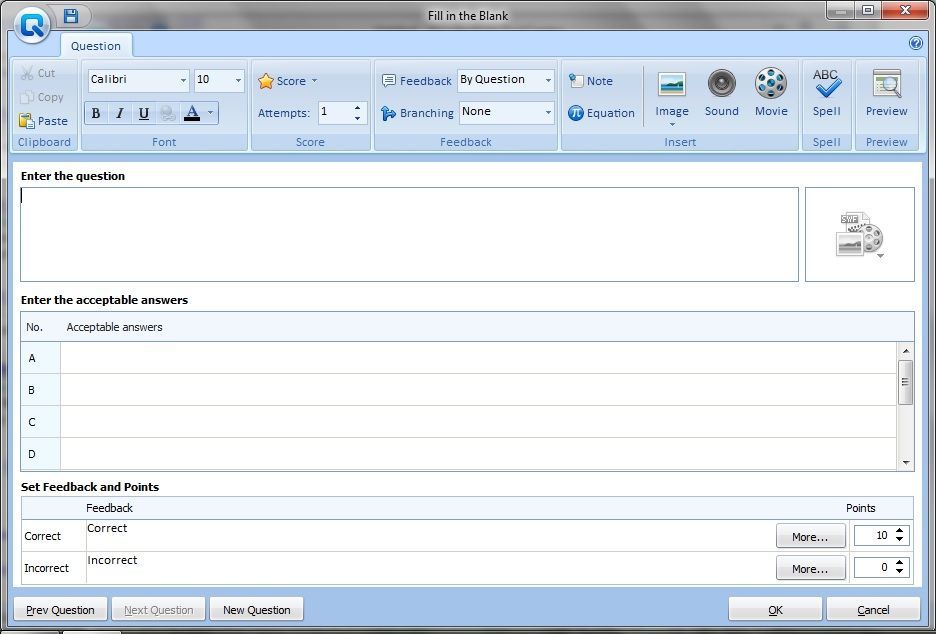Toggle bold formatting
This screenshot has width=936, height=634.
click(95, 113)
